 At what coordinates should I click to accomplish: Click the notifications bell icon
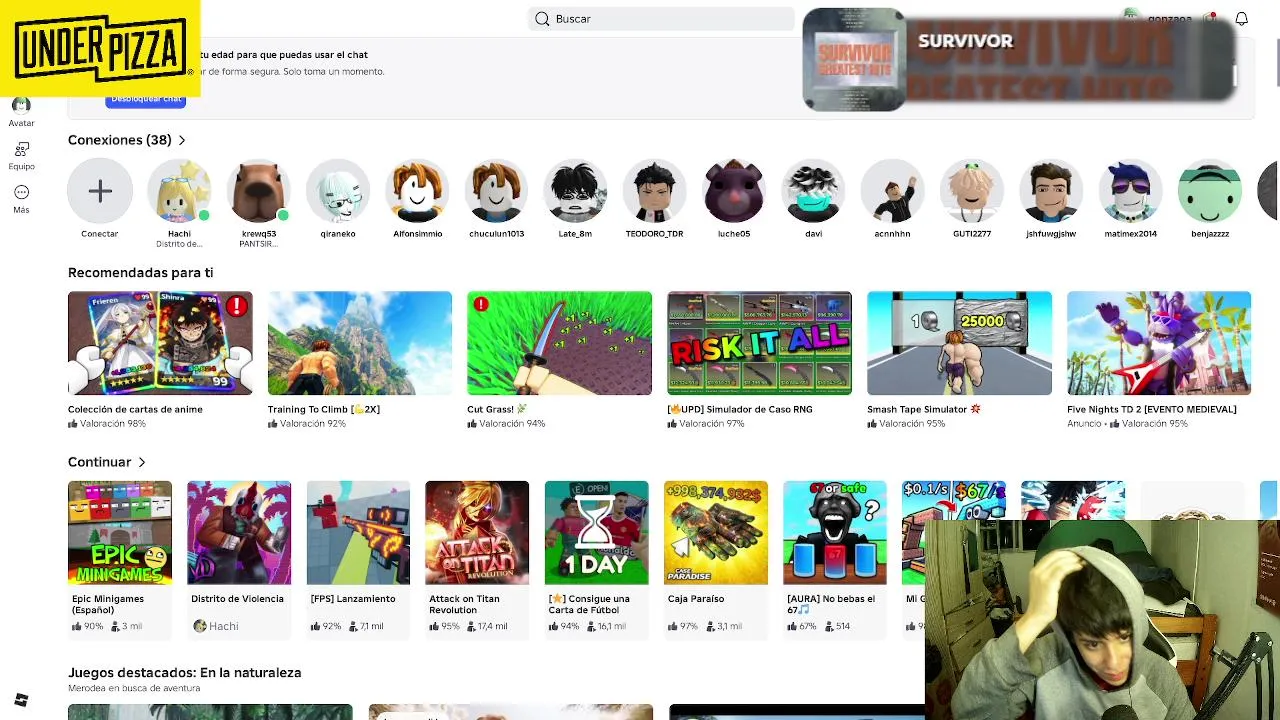tap(1241, 19)
